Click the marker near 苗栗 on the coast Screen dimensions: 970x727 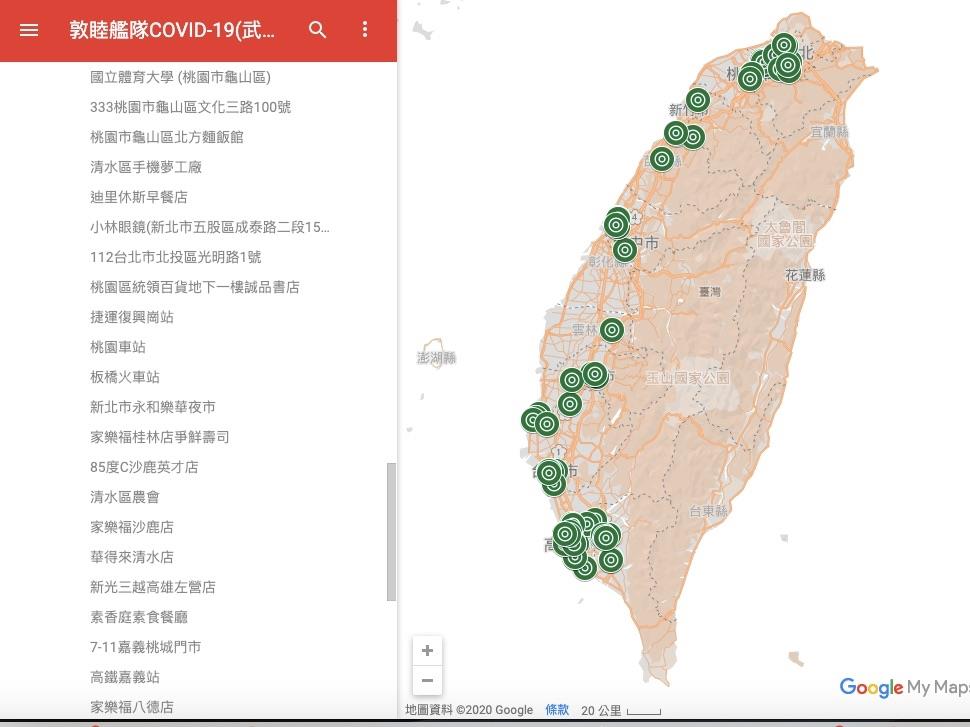tap(662, 158)
